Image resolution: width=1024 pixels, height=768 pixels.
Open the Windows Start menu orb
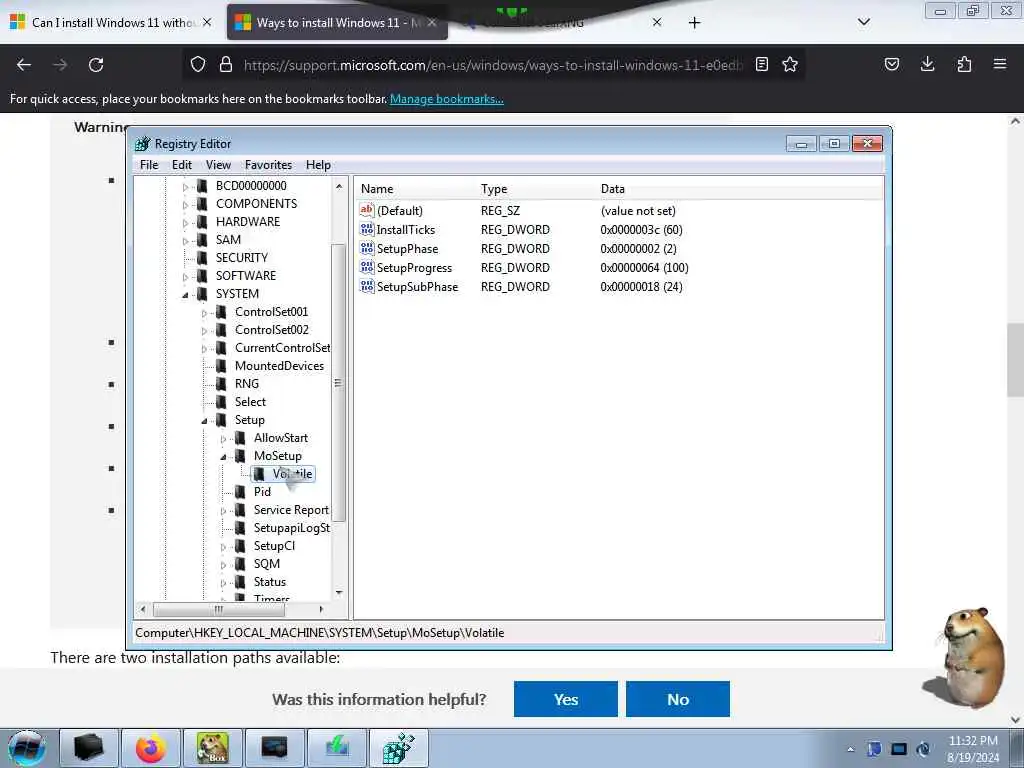coord(26,748)
